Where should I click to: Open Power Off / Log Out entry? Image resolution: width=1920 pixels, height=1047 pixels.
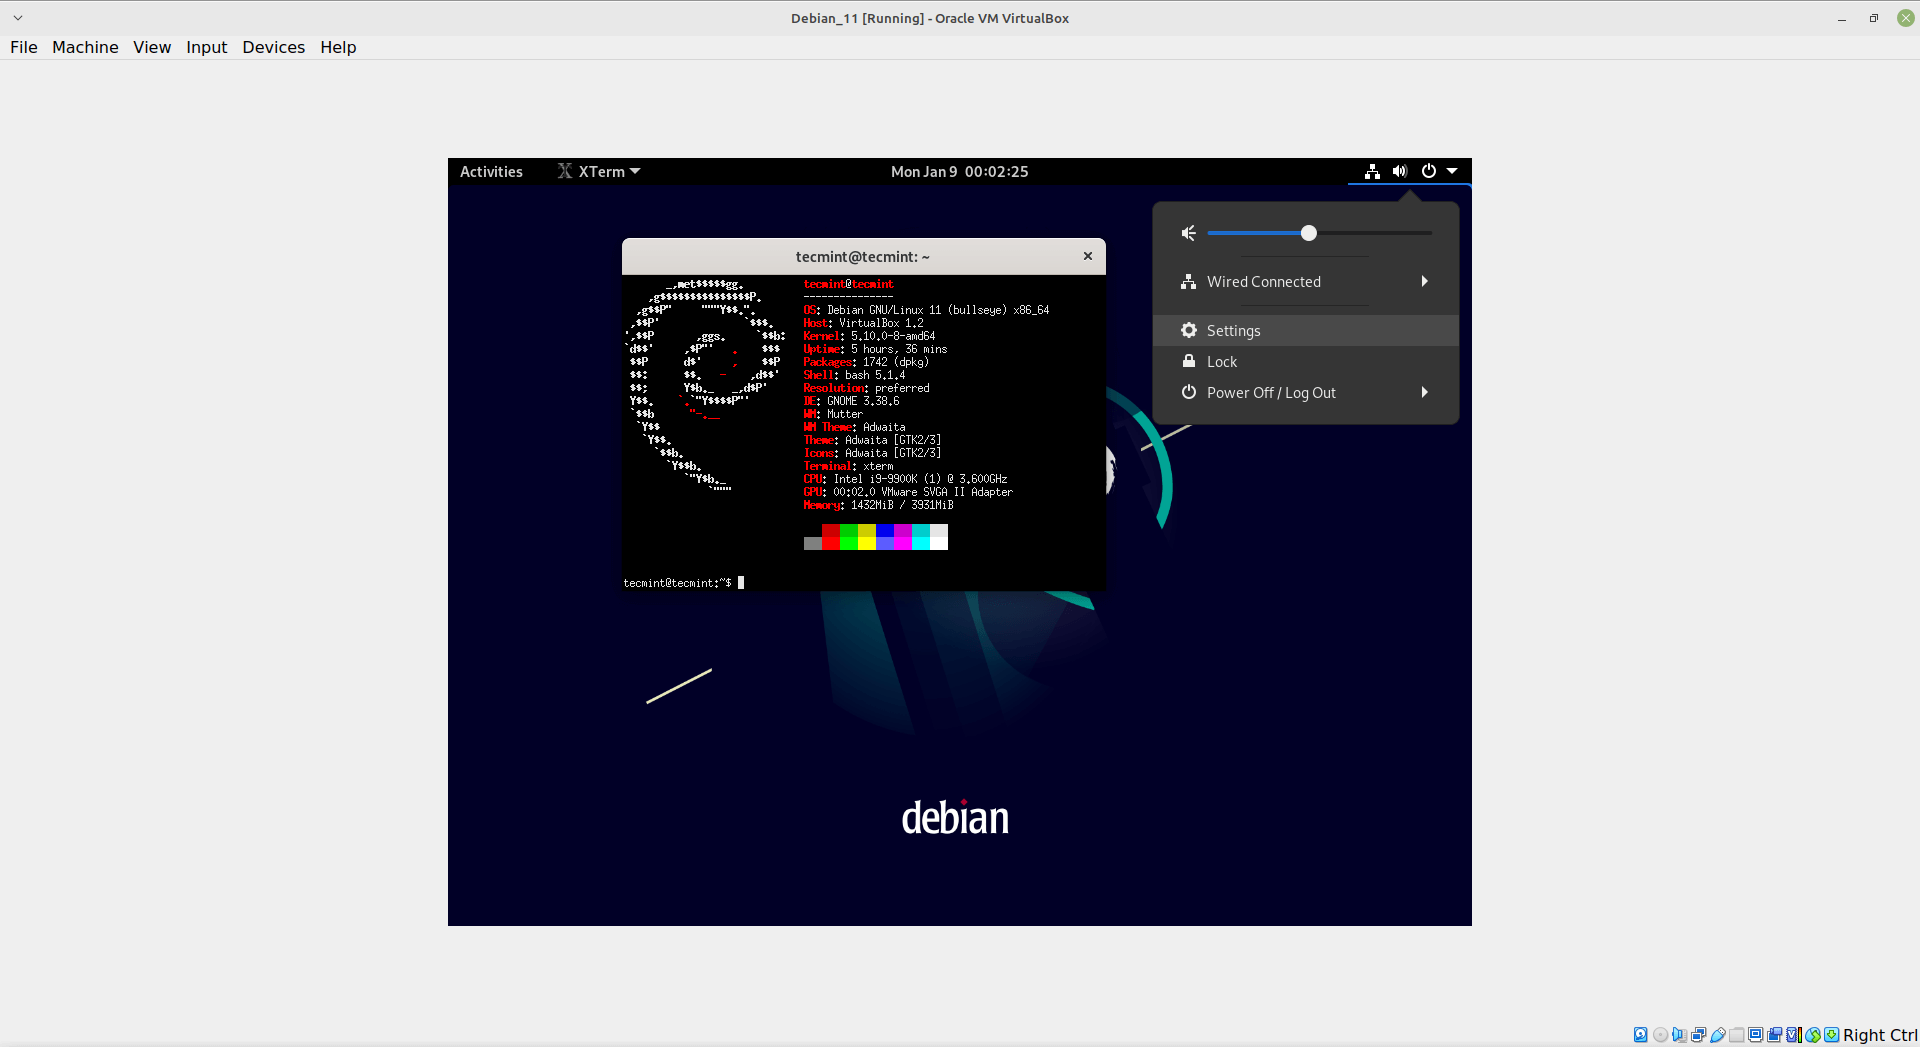click(1306, 393)
